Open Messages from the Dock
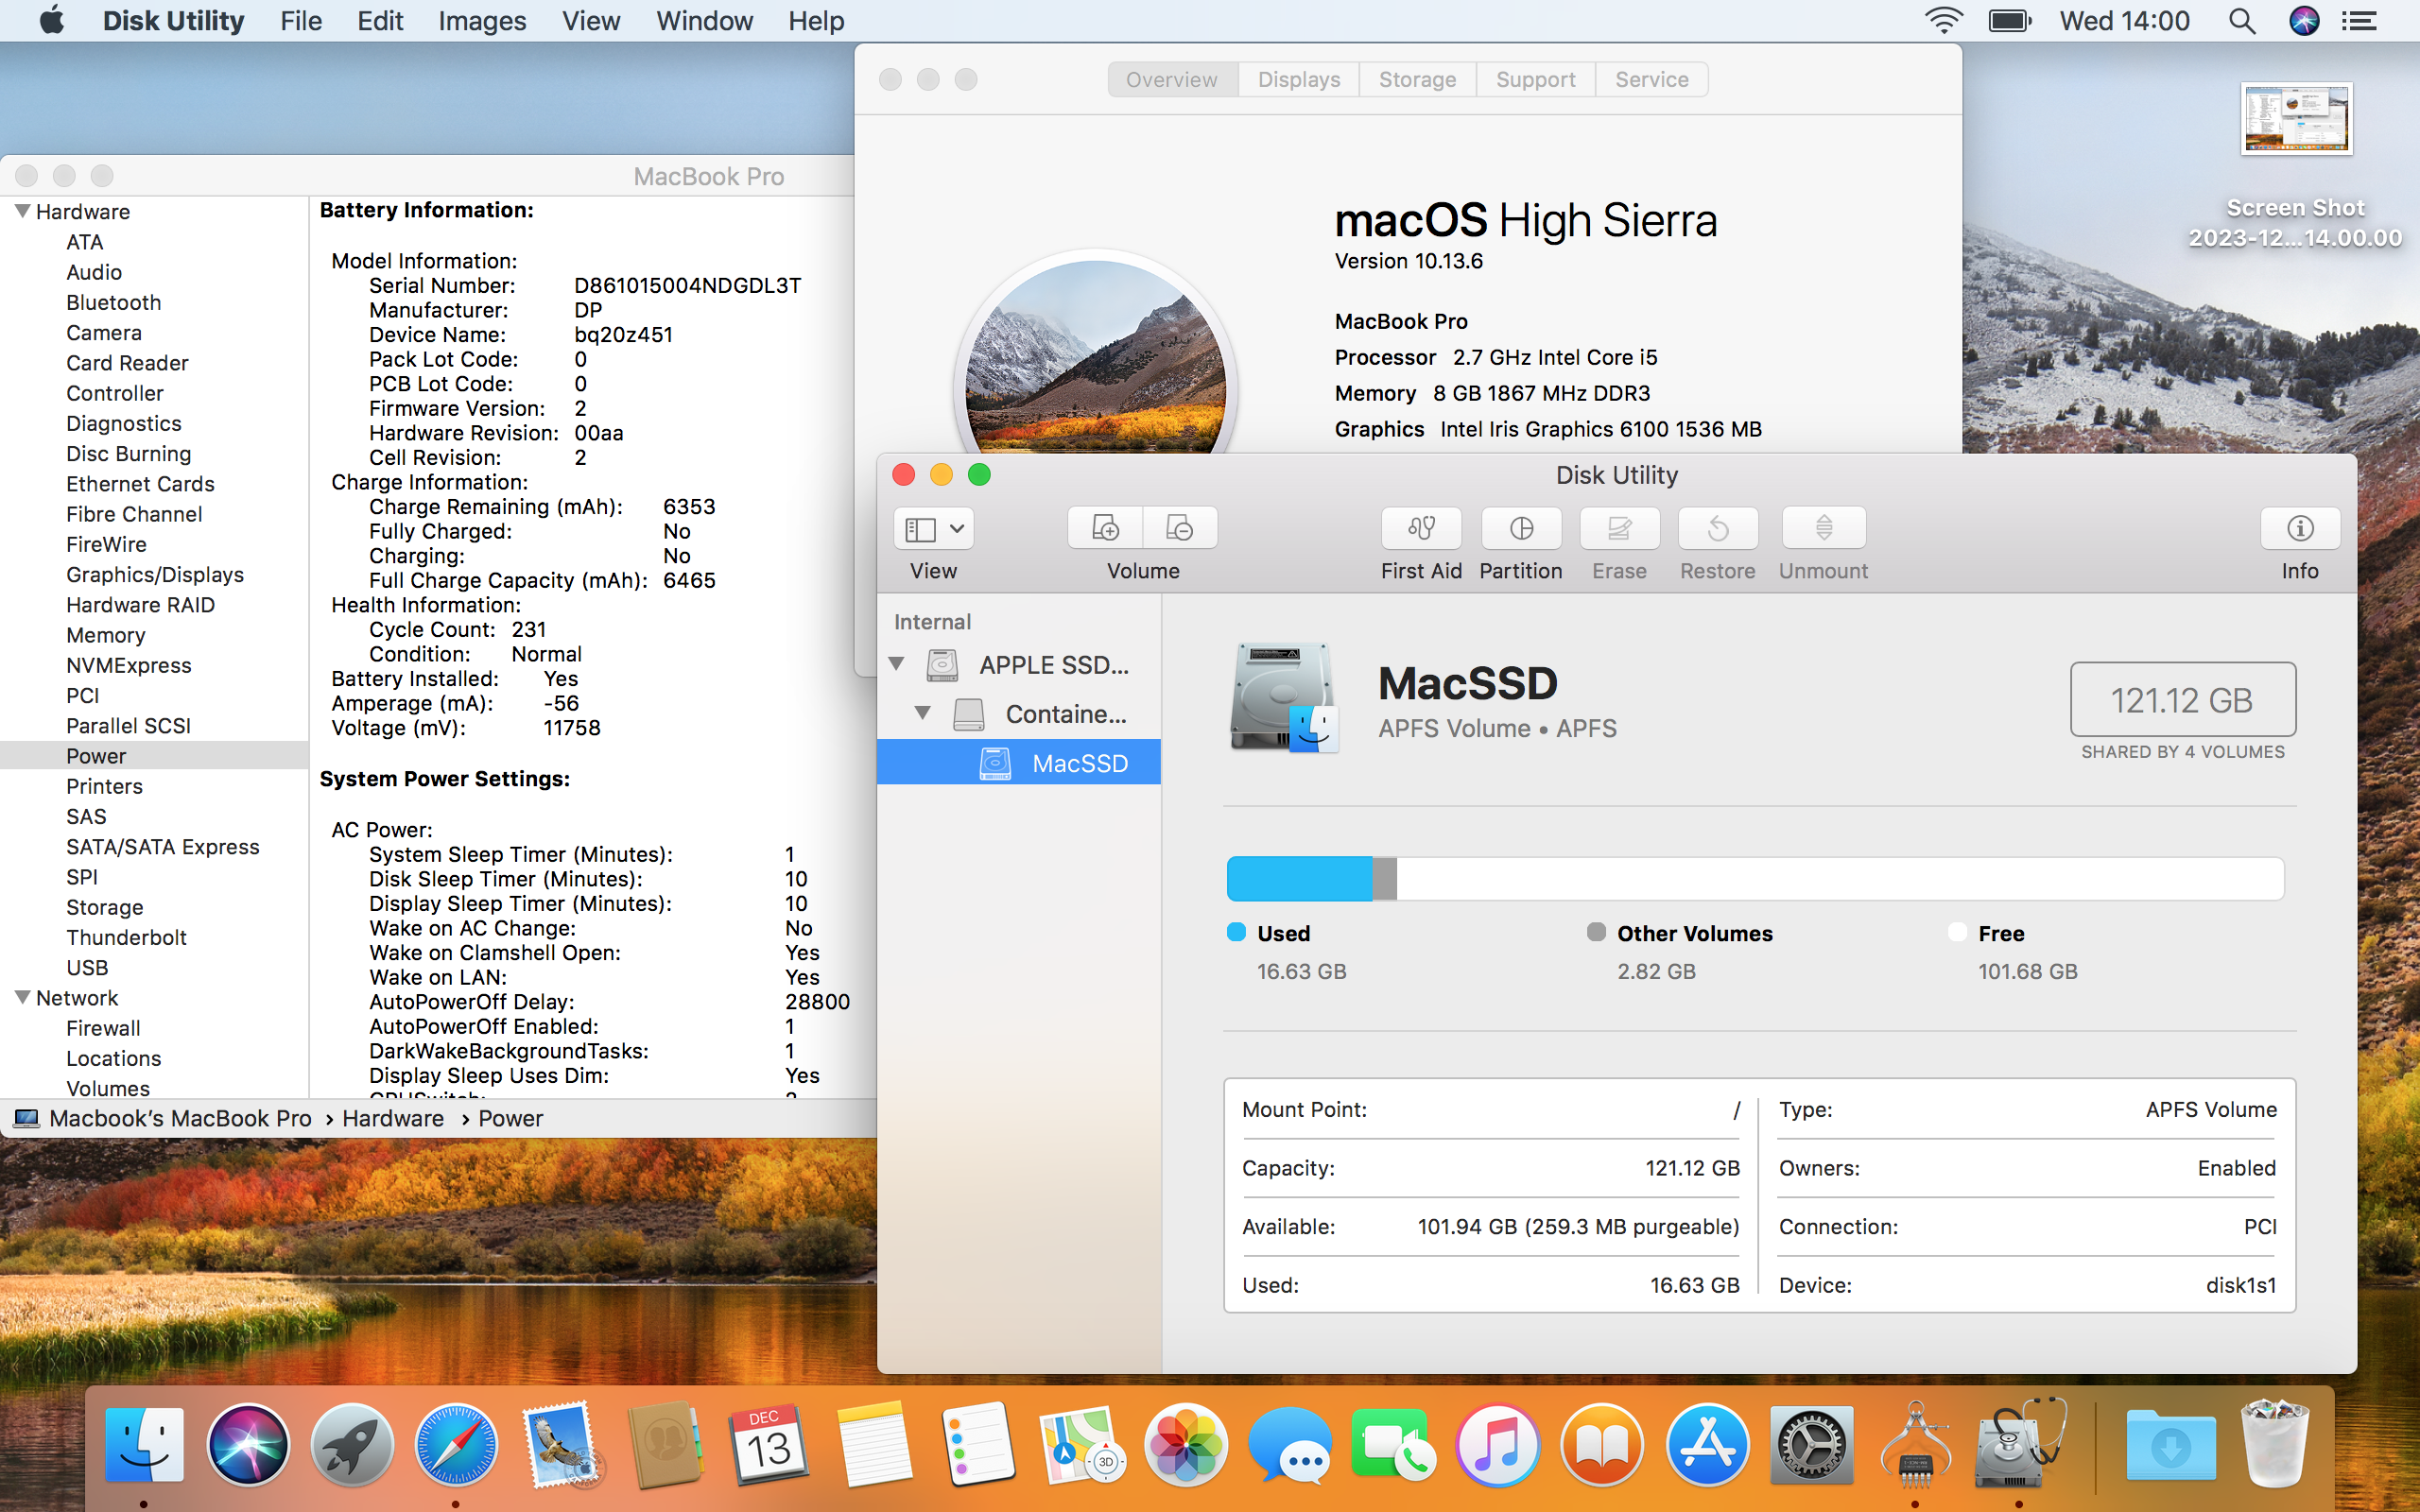Image resolution: width=2420 pixels, height=1512 pixels. 1290,1445
